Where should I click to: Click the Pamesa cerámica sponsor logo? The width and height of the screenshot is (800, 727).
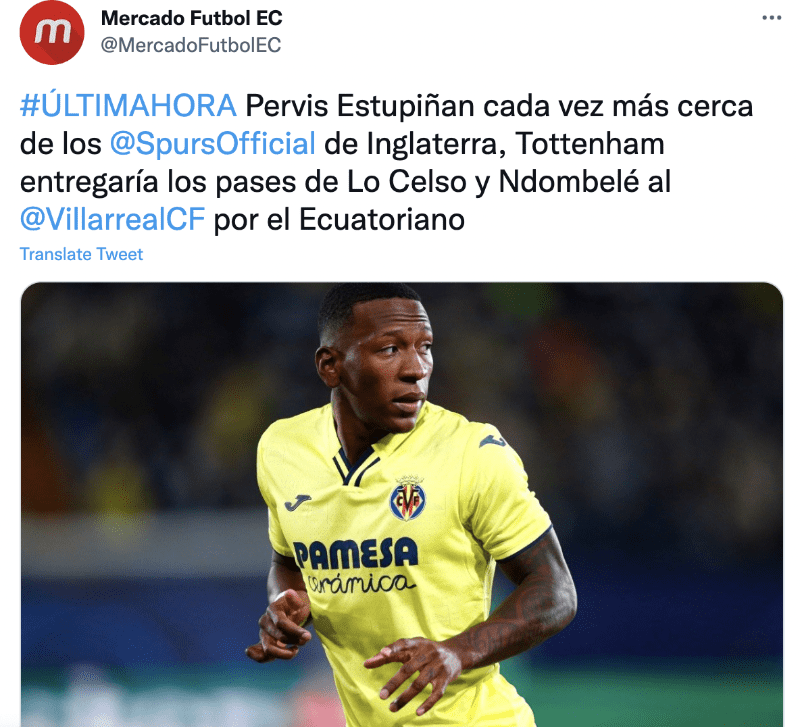click(357, 566)
